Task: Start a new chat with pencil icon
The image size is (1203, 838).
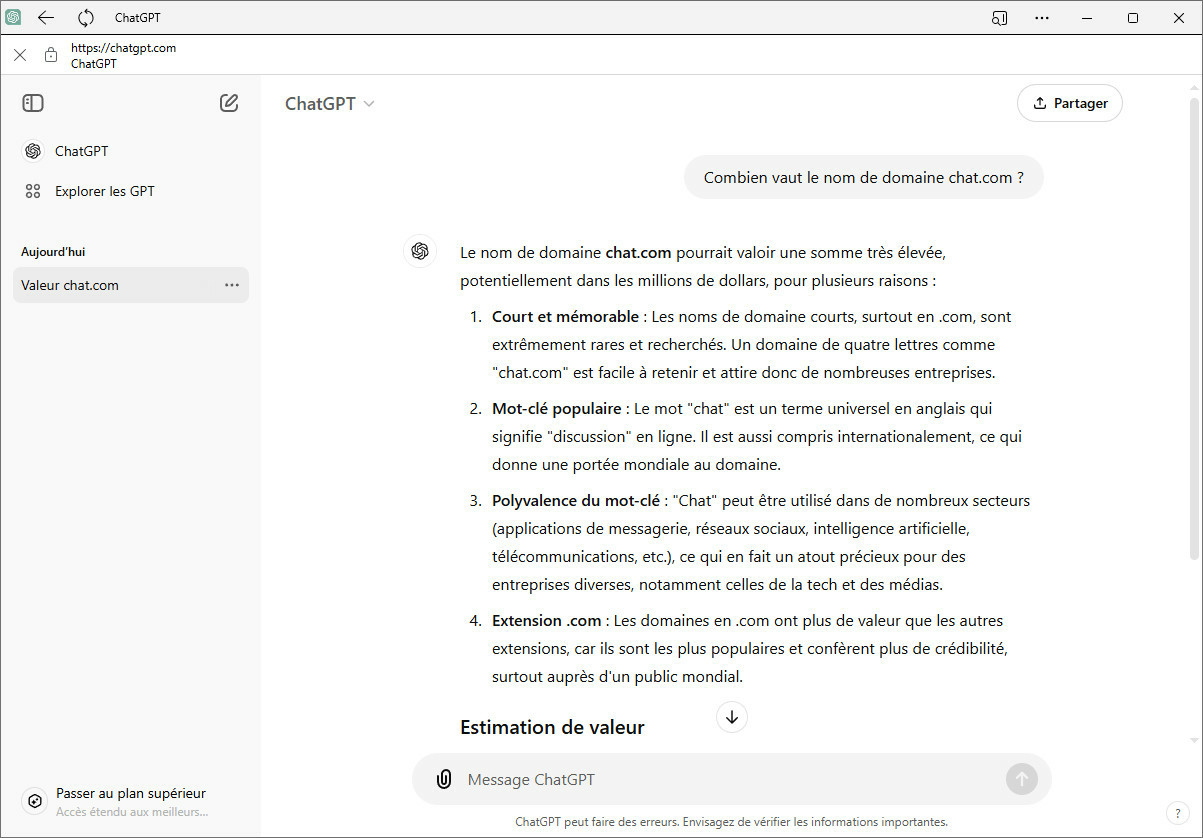Action: [x=229, y=103]
